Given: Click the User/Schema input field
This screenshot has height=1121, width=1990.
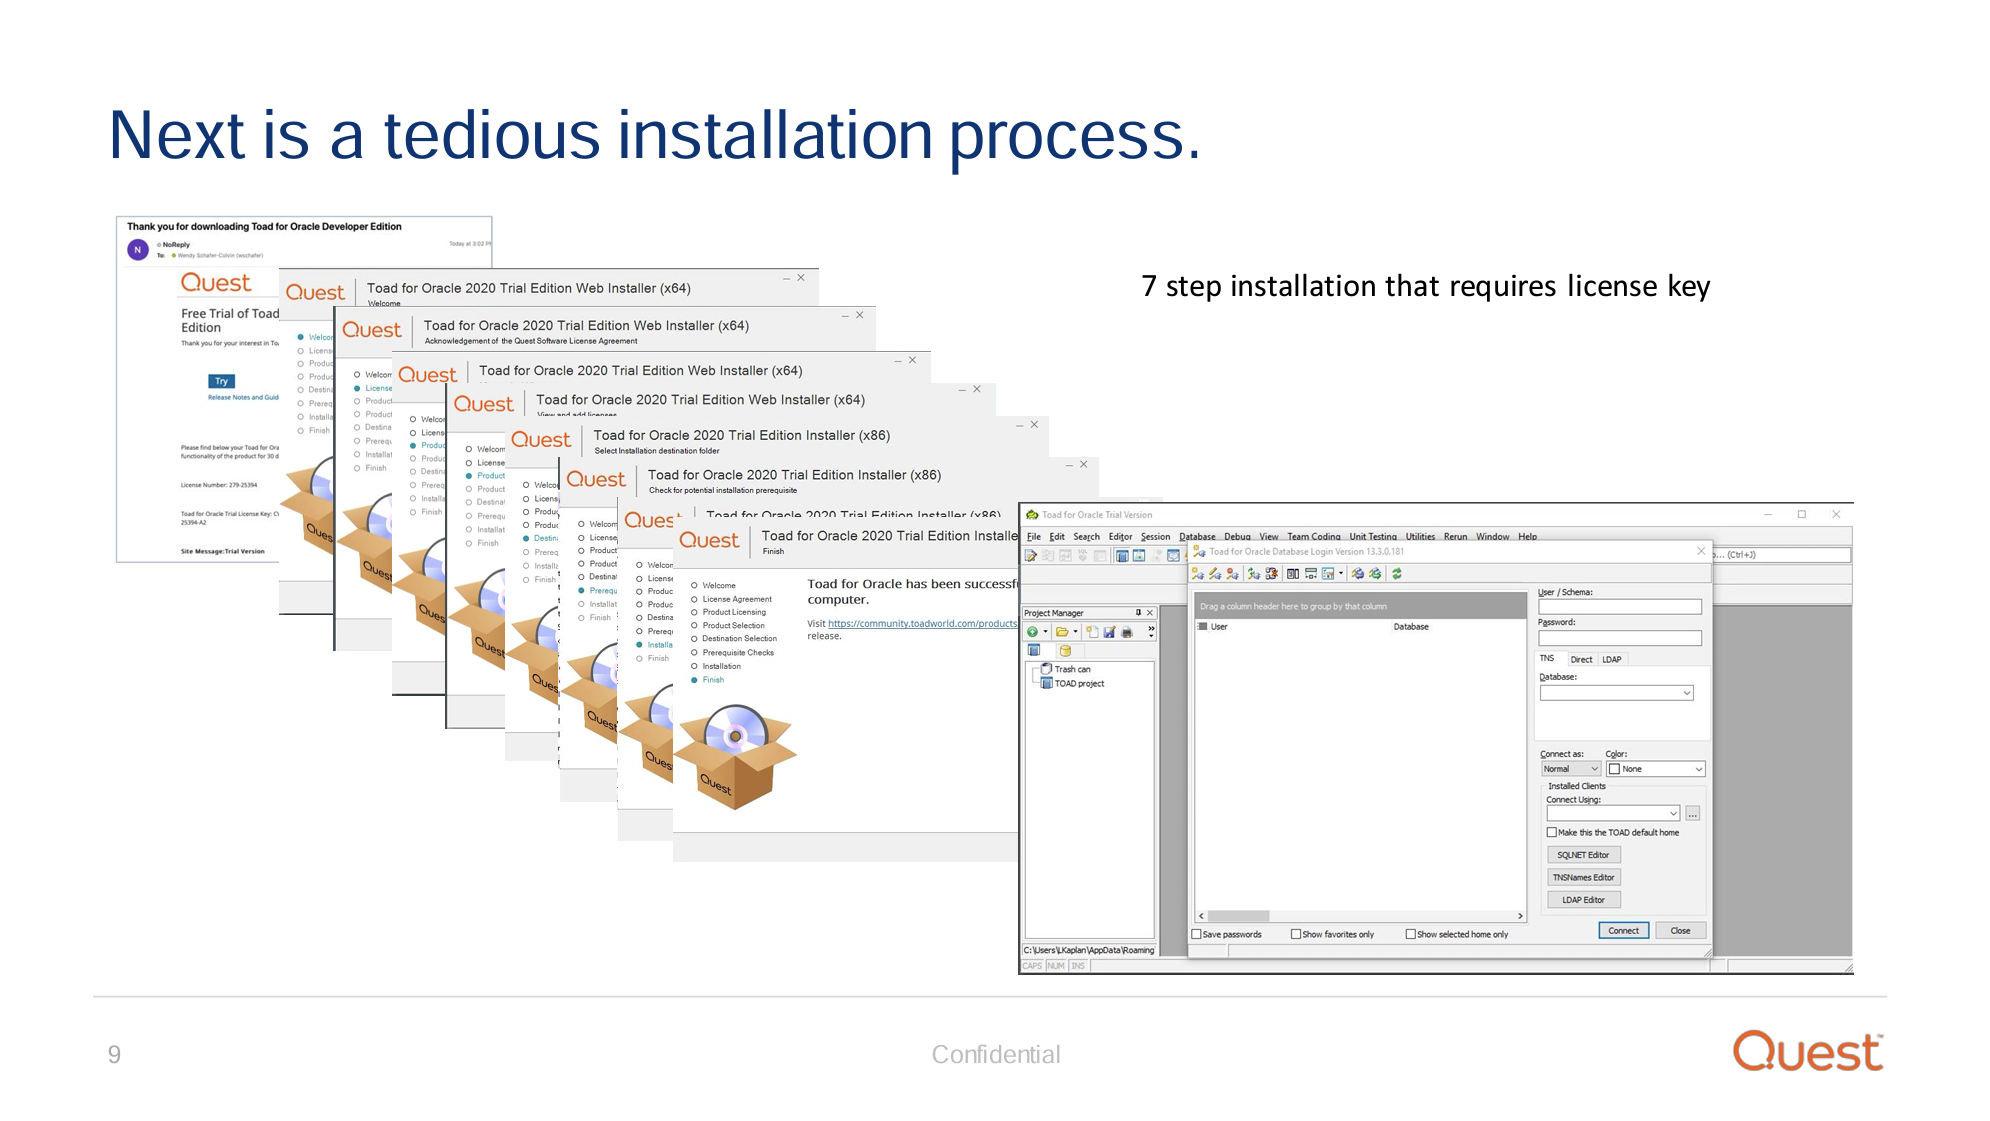Looking at the screenshot, I should (1620, 607).
